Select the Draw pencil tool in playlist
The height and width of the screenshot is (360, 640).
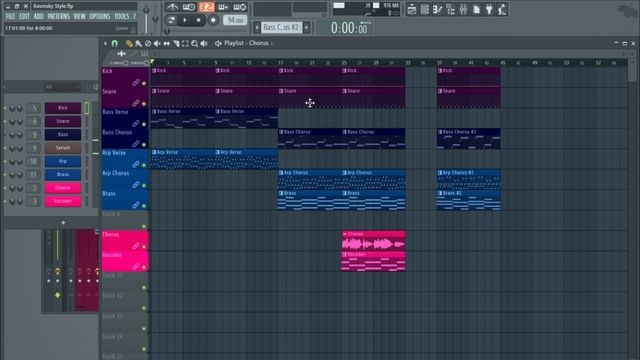(129, 43)
